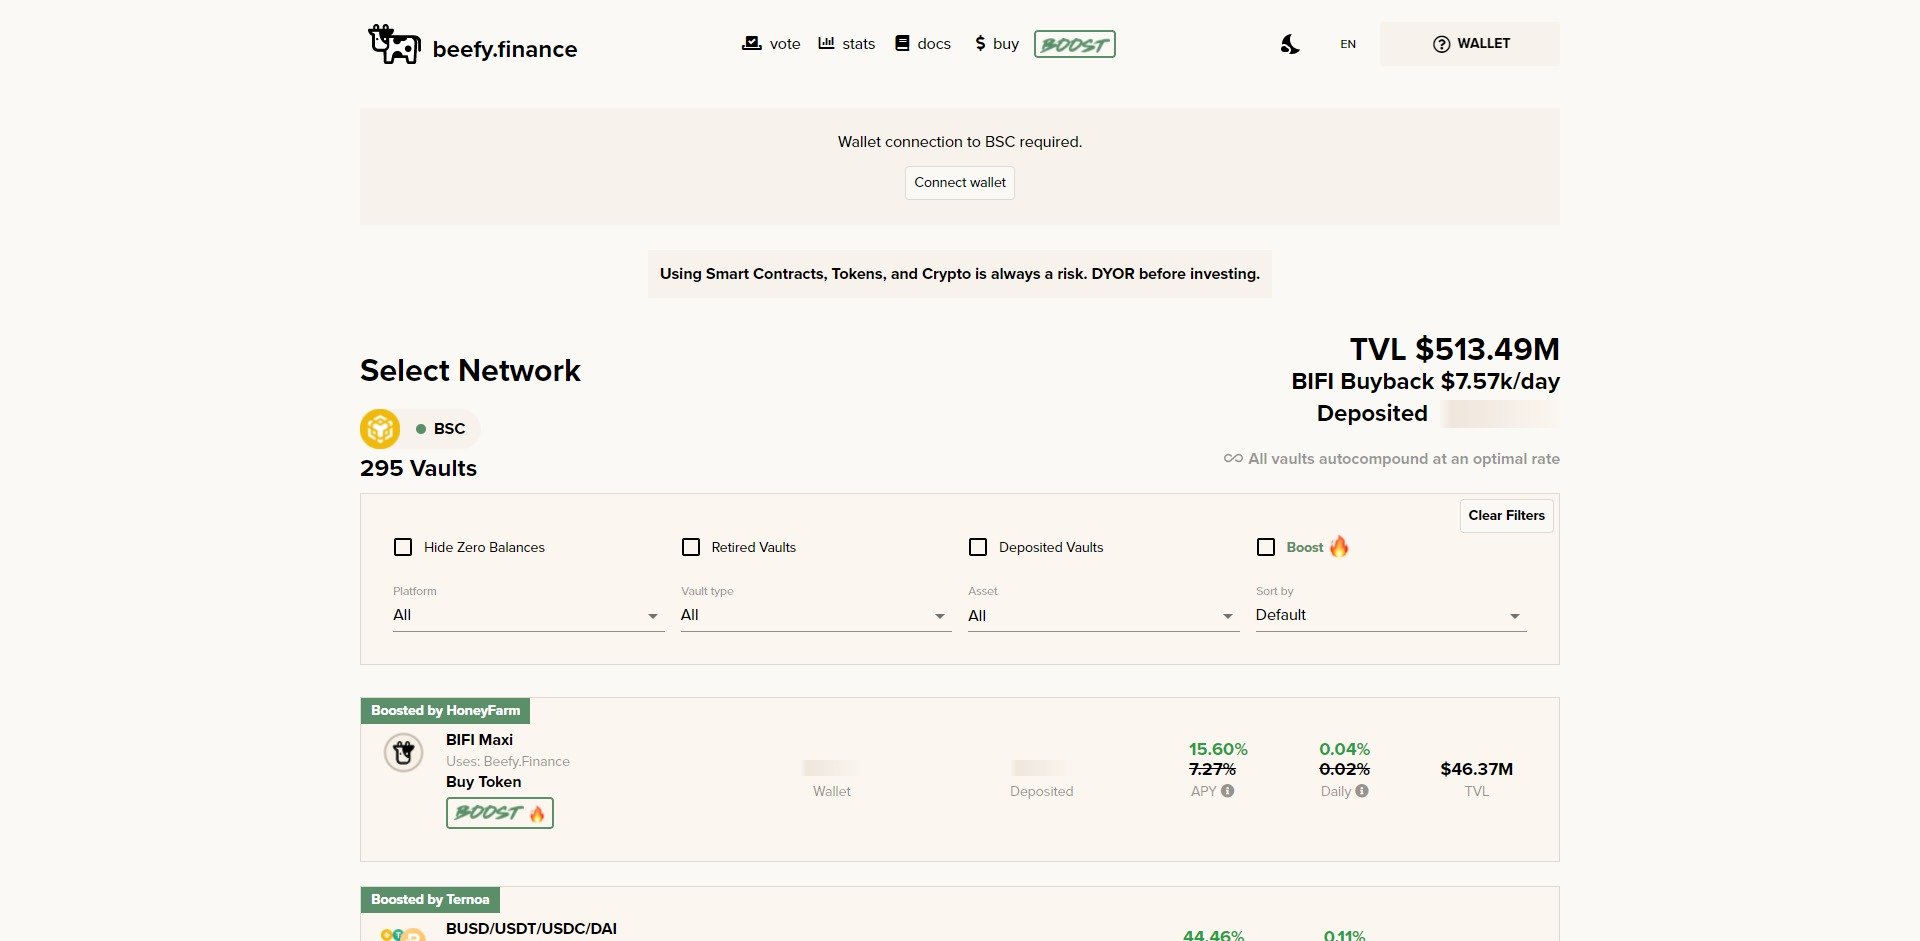Click the beefy.finance cow logo
Image resolution: width=1920 pixels, height=941 pixels.
[x=393, y=43]
